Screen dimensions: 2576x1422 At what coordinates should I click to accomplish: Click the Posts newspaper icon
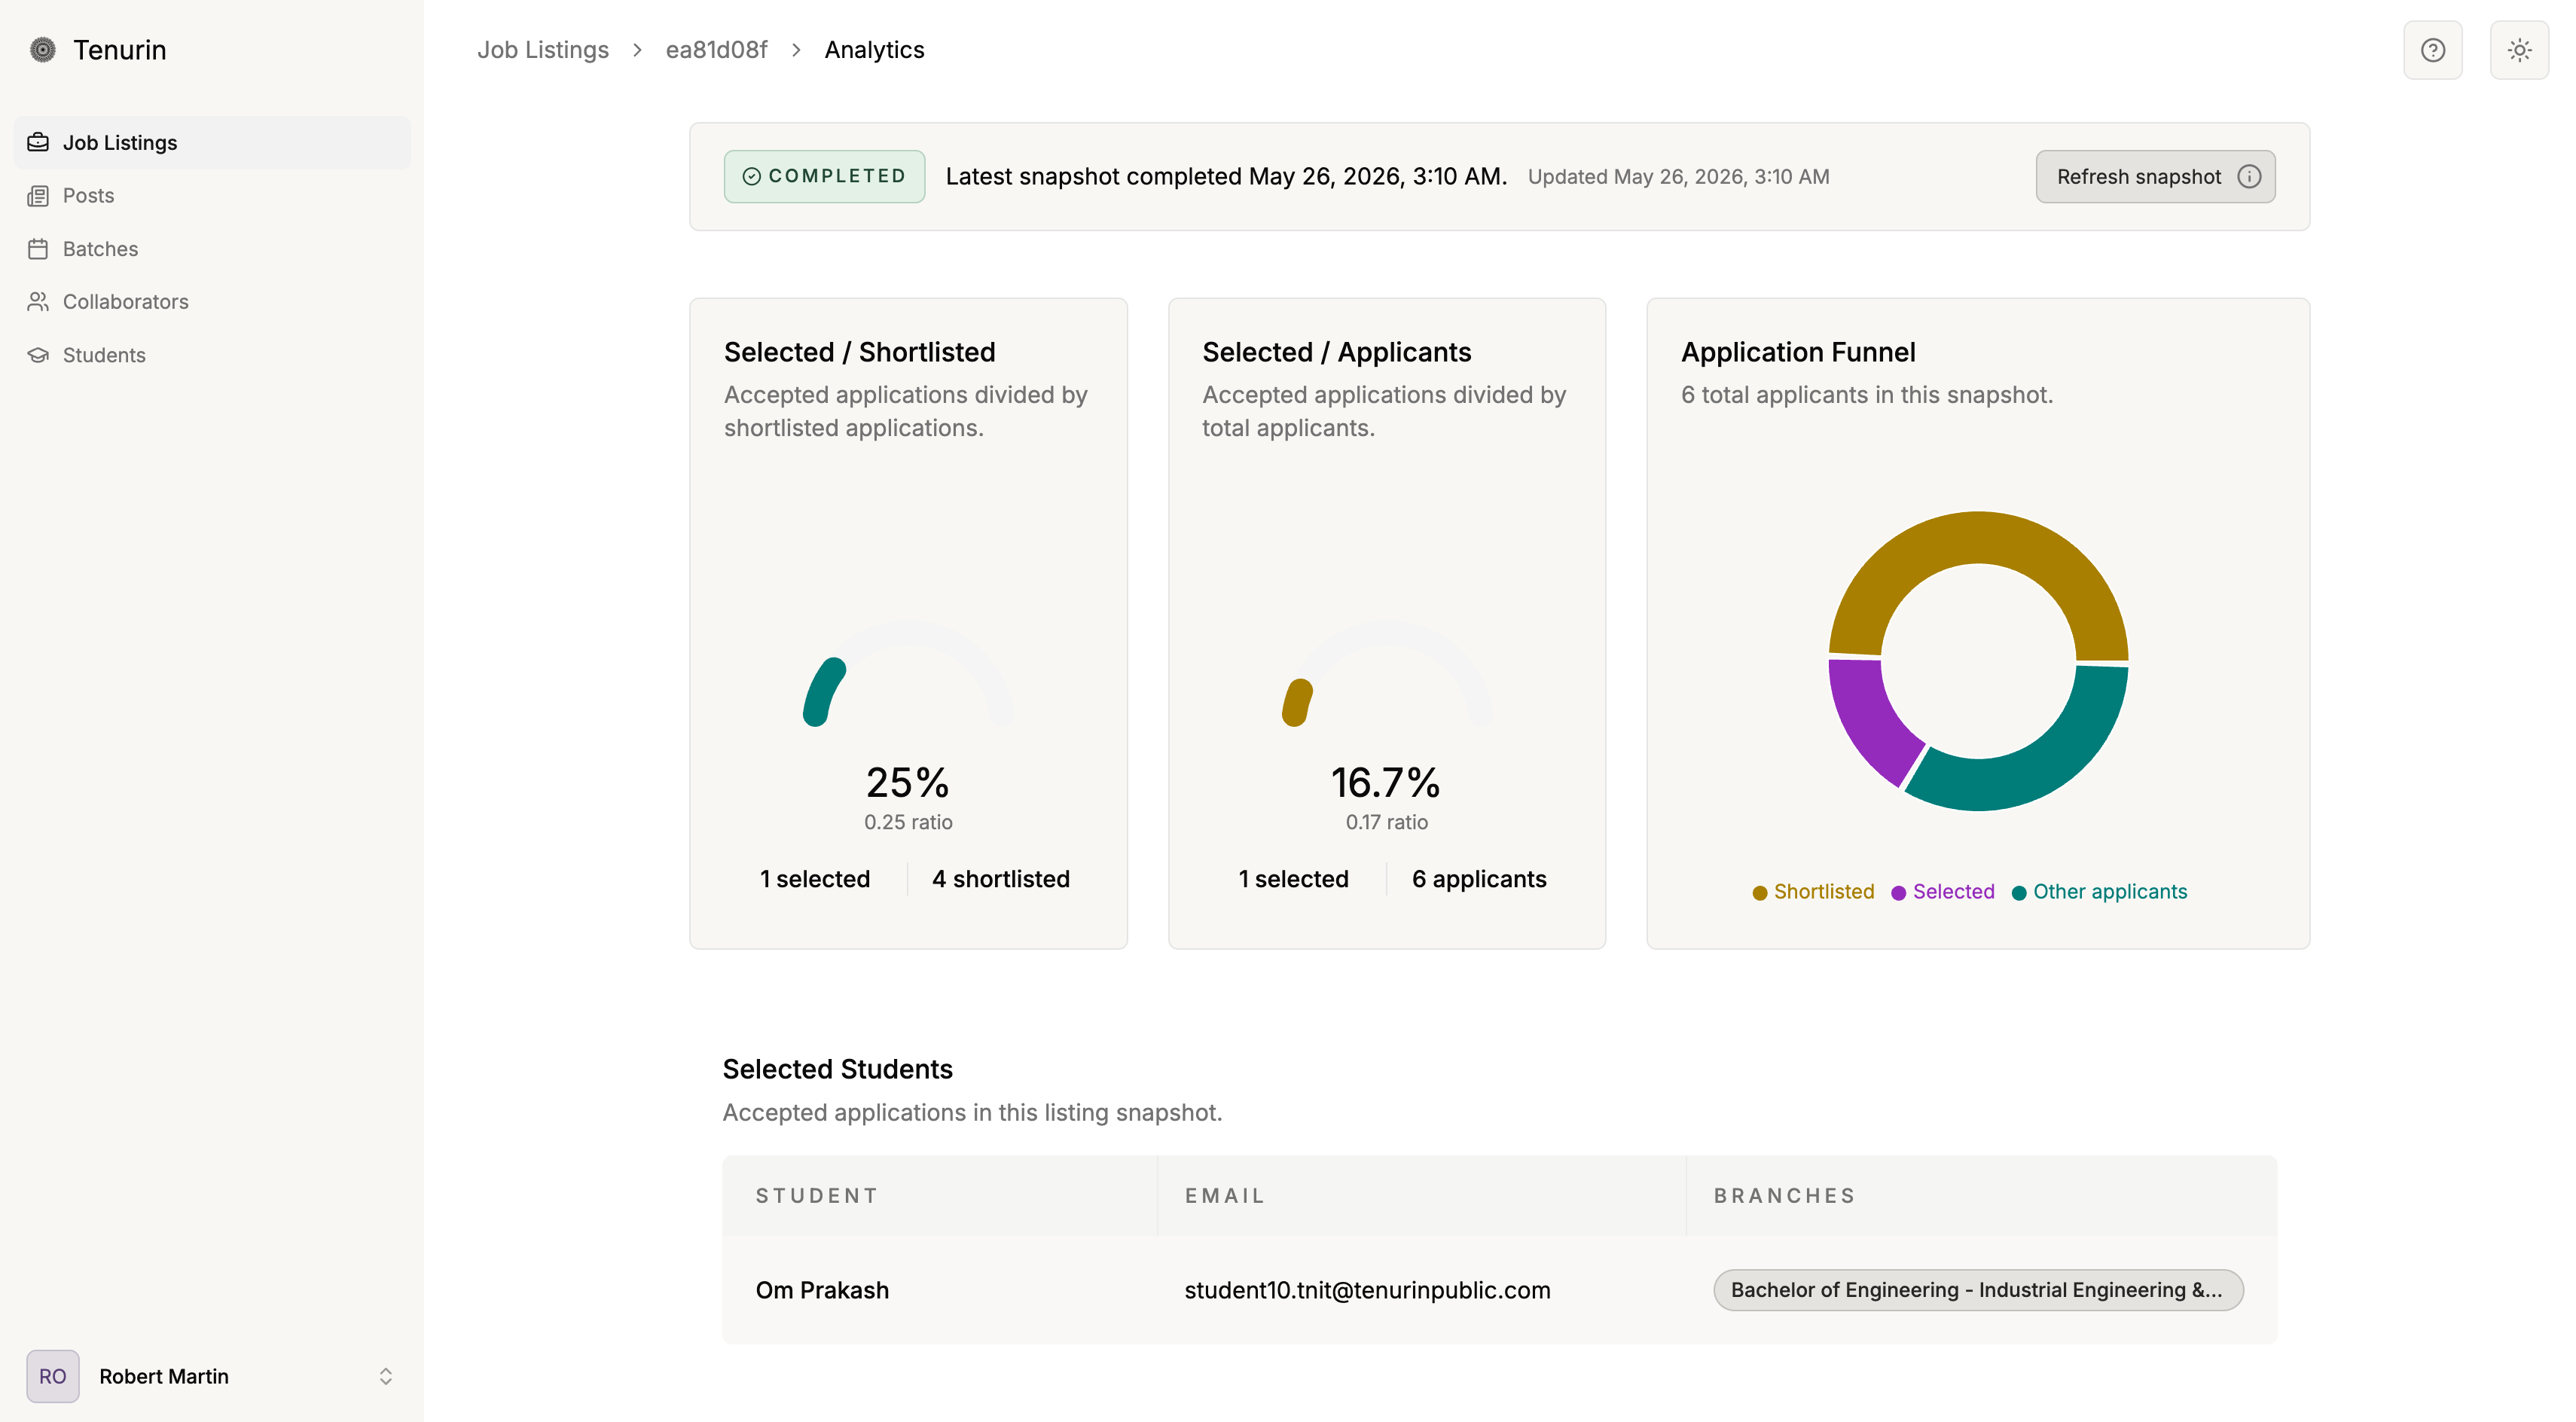point(38,196)
